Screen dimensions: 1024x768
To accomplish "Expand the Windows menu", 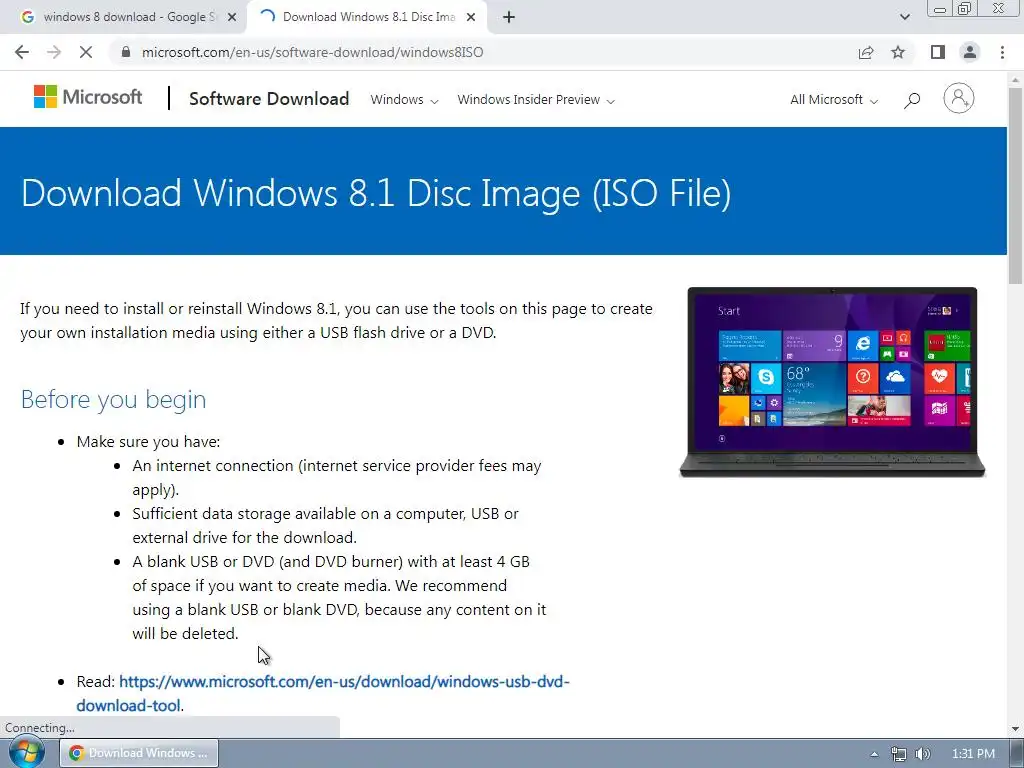I will click(x=404, y=100).
